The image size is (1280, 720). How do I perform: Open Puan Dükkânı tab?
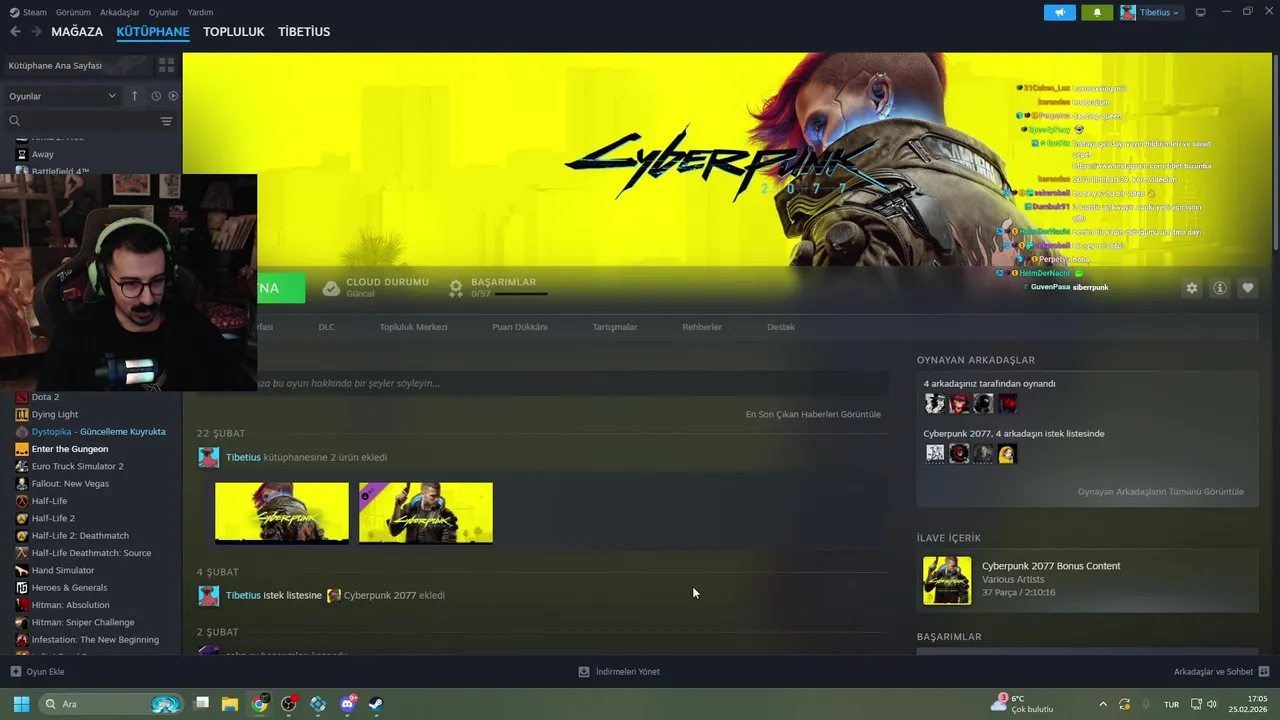click(x=519, y=327)
